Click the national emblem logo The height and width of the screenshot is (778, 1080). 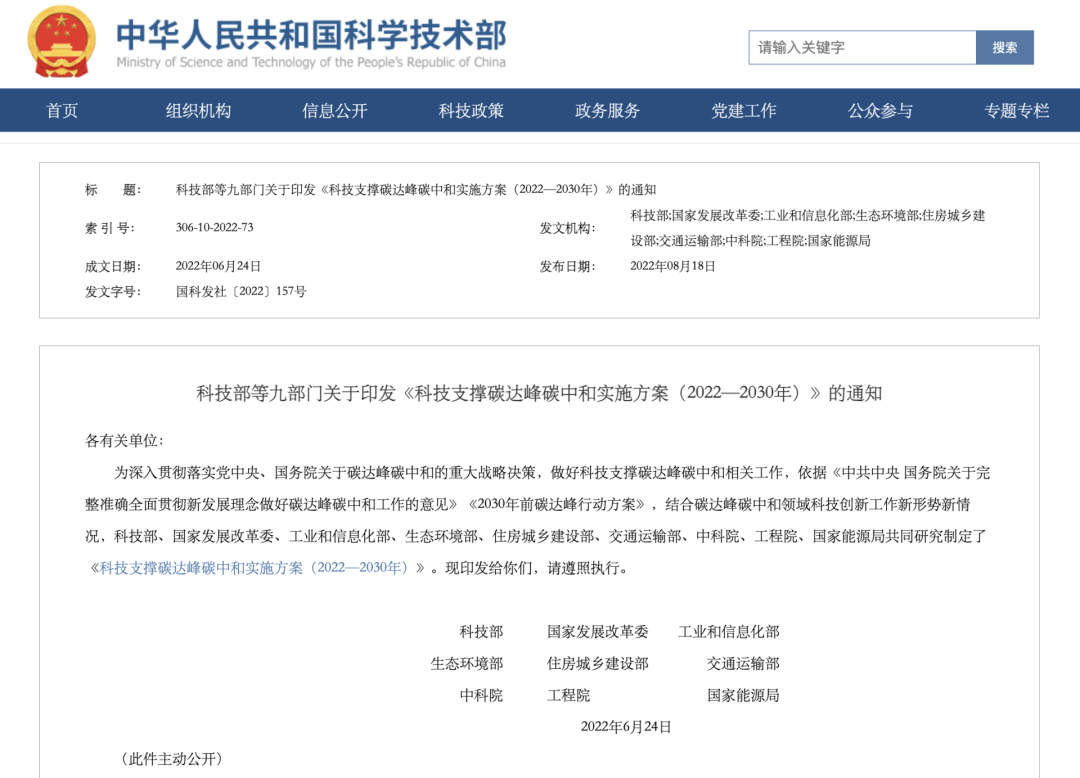click(x=62, y=42)
